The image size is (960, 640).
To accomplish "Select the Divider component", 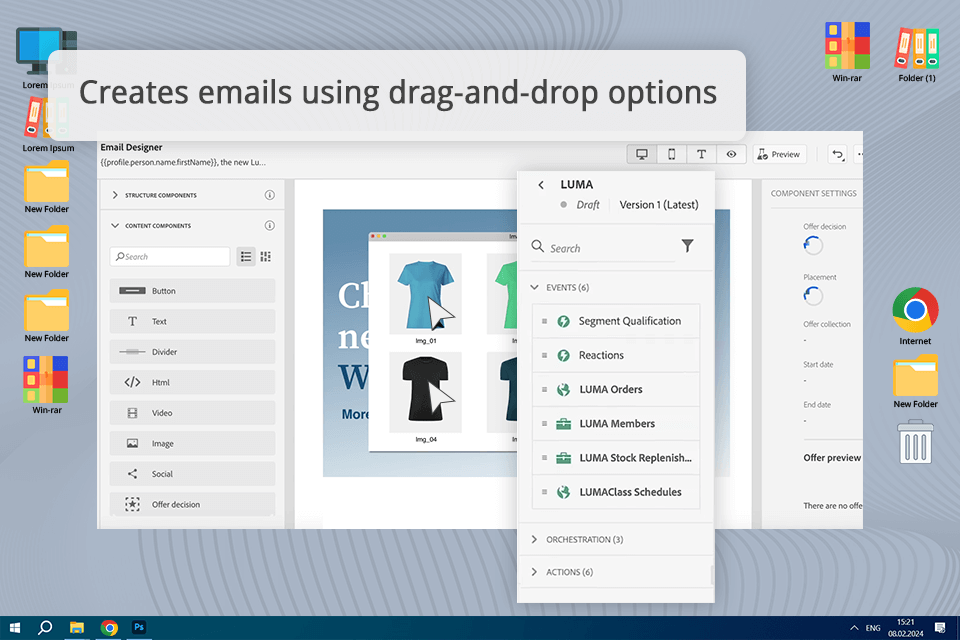I will pos(192,352).
